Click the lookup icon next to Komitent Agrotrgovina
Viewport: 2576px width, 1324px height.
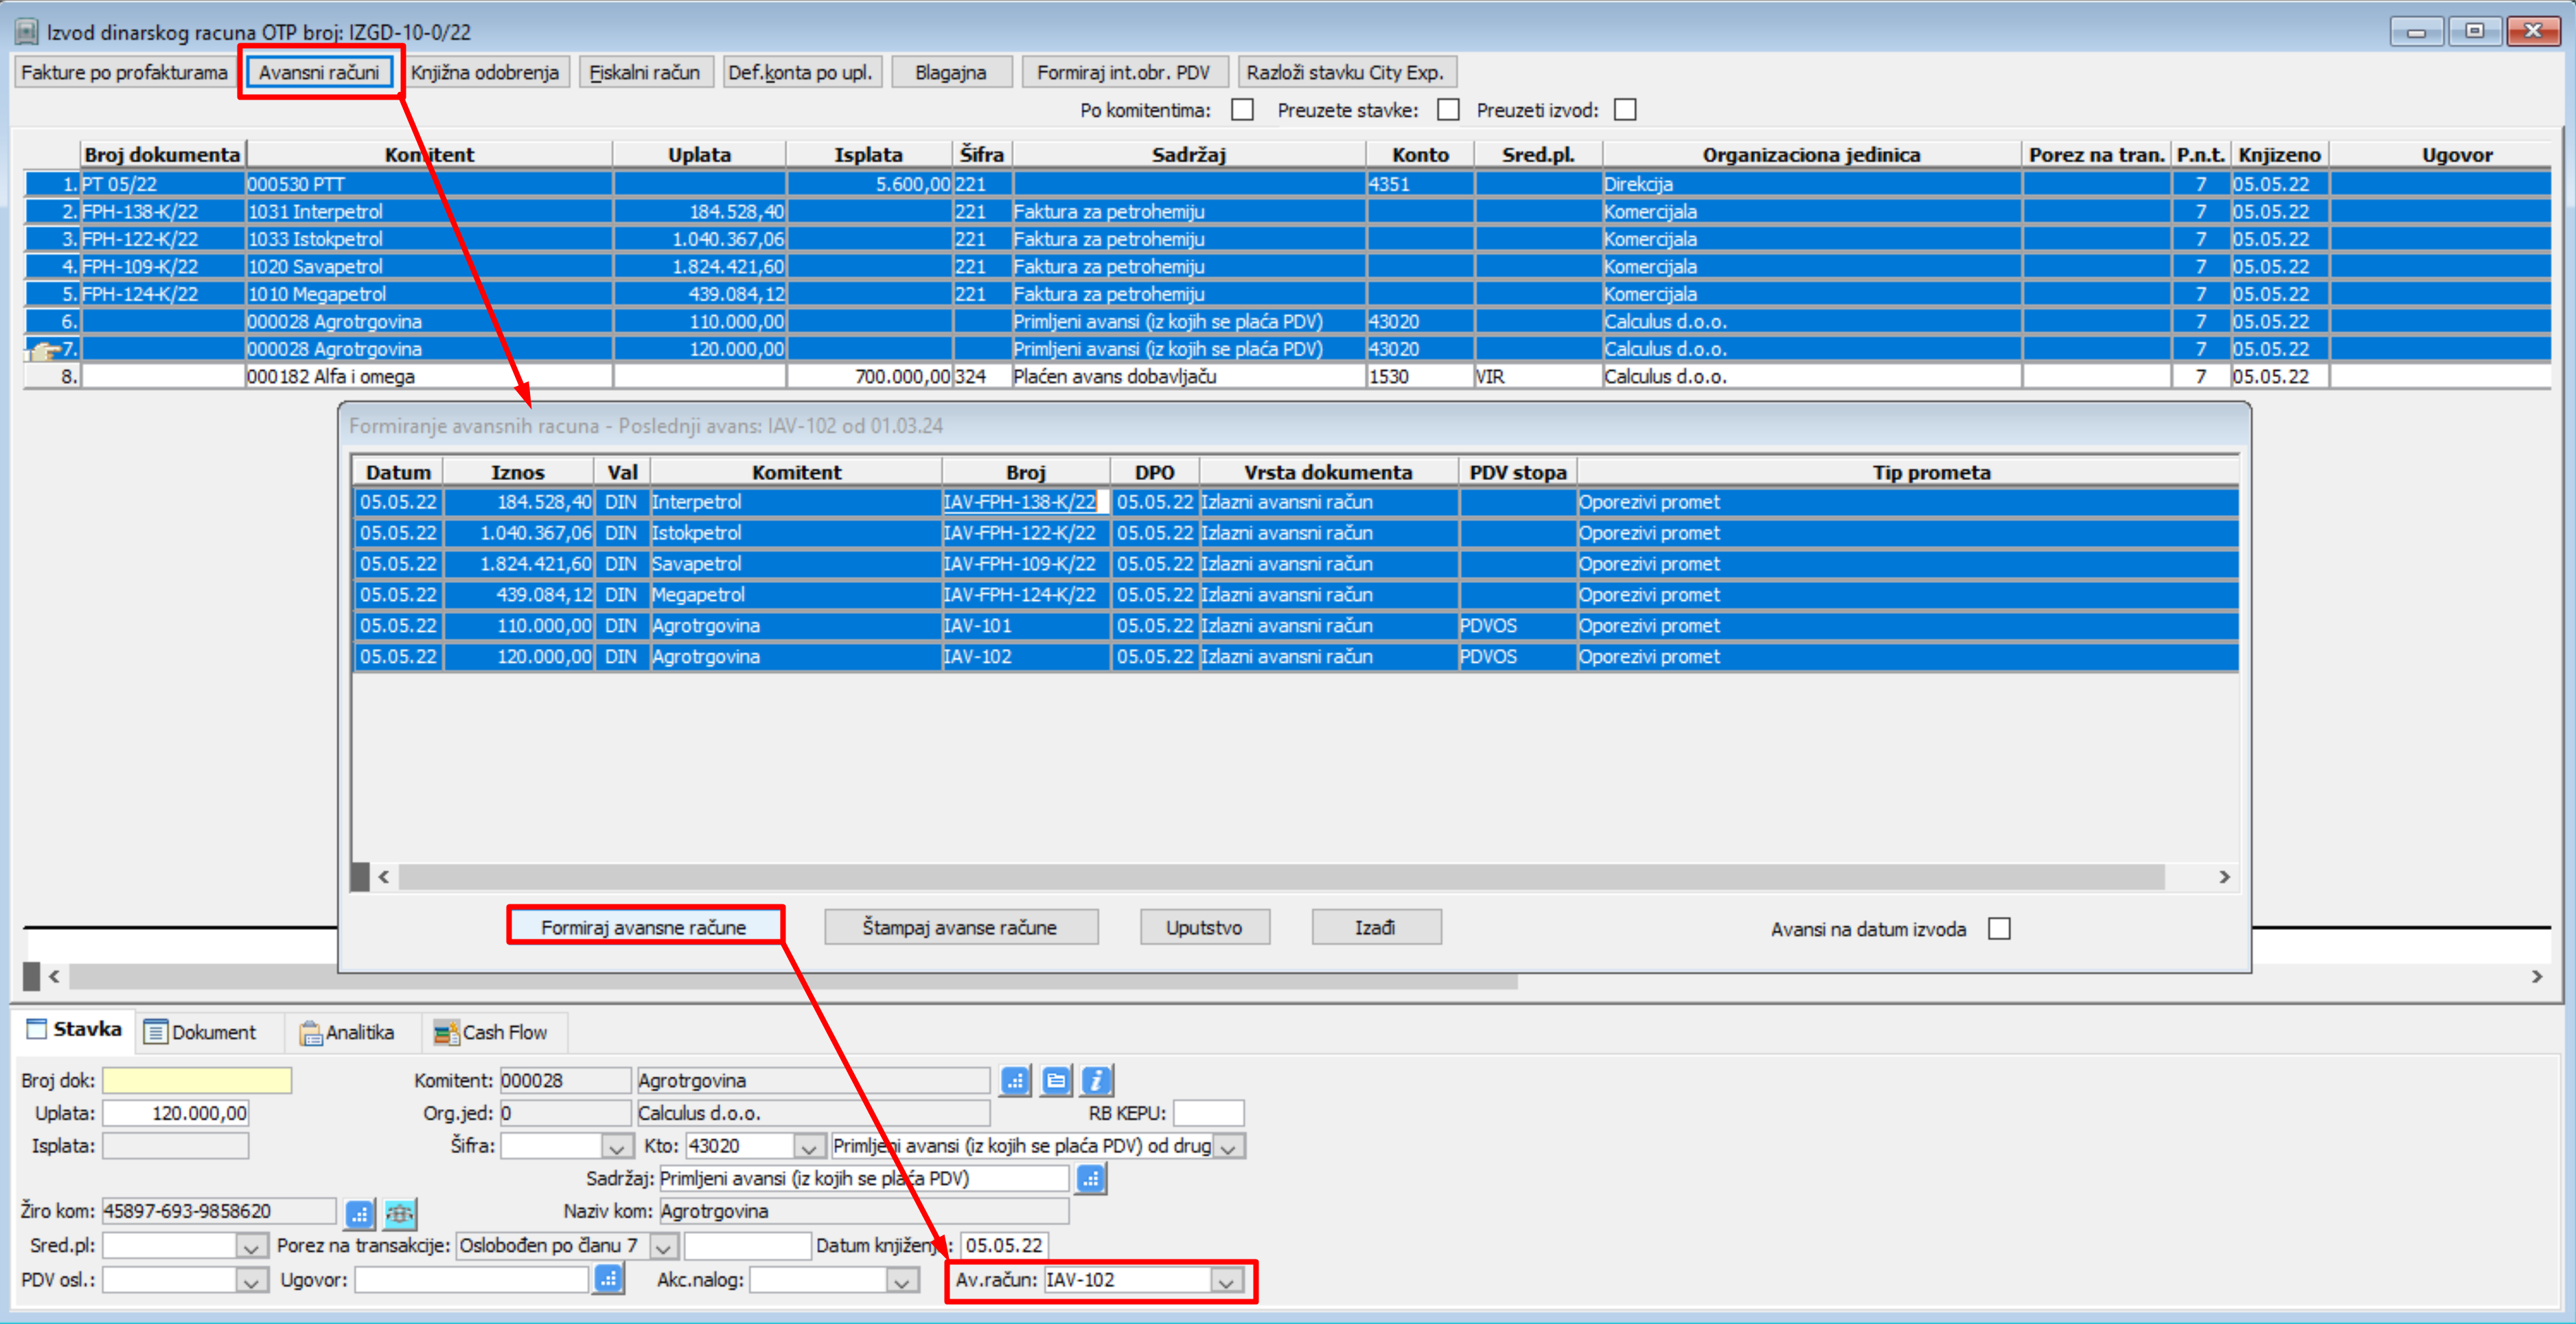[1015, 1080]
